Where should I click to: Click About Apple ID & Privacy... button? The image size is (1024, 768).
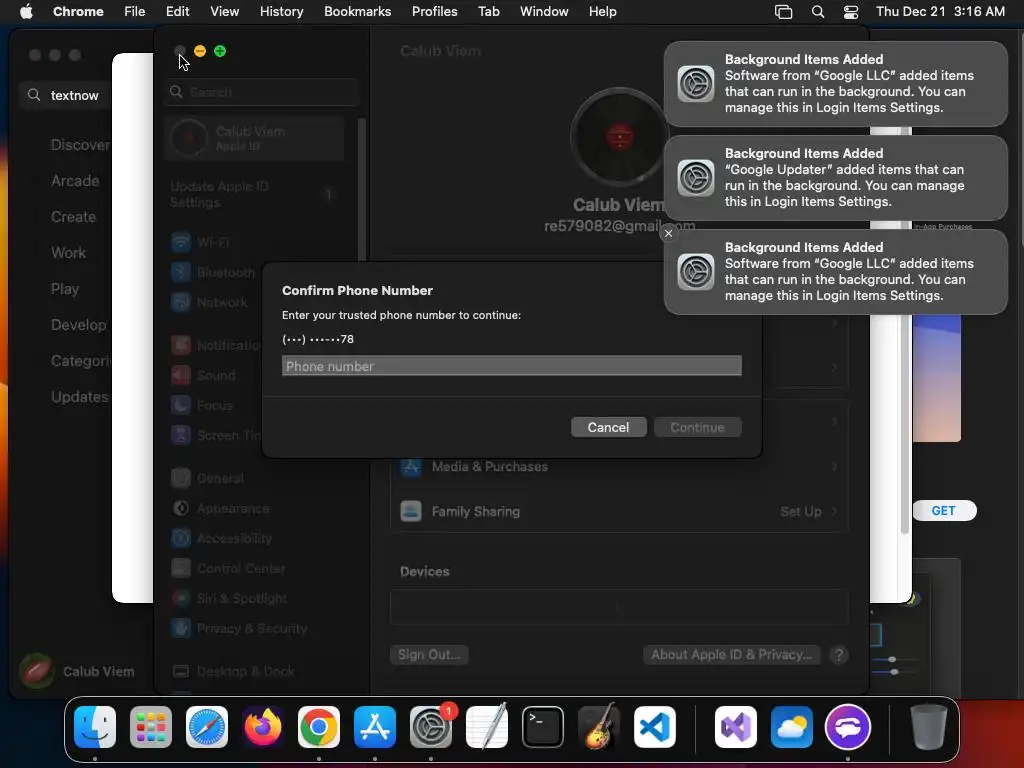point(731,654)
